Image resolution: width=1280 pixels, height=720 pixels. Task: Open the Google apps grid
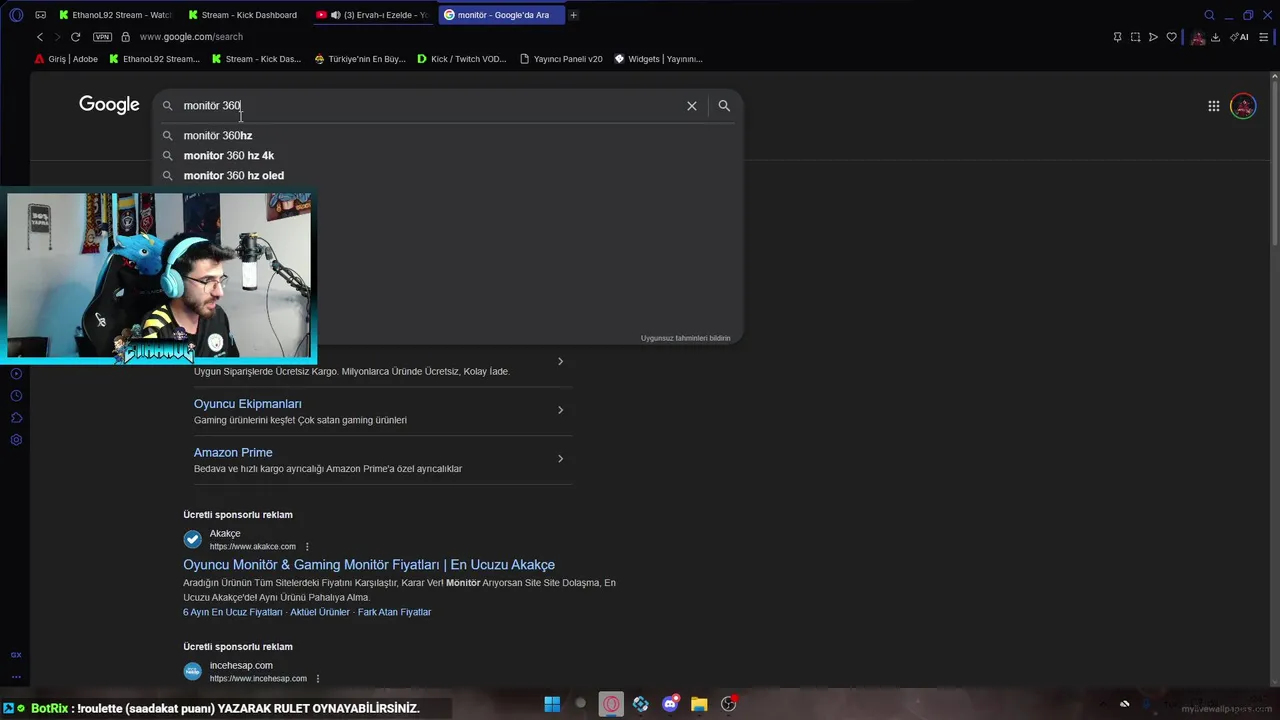tap(1213, 105)
